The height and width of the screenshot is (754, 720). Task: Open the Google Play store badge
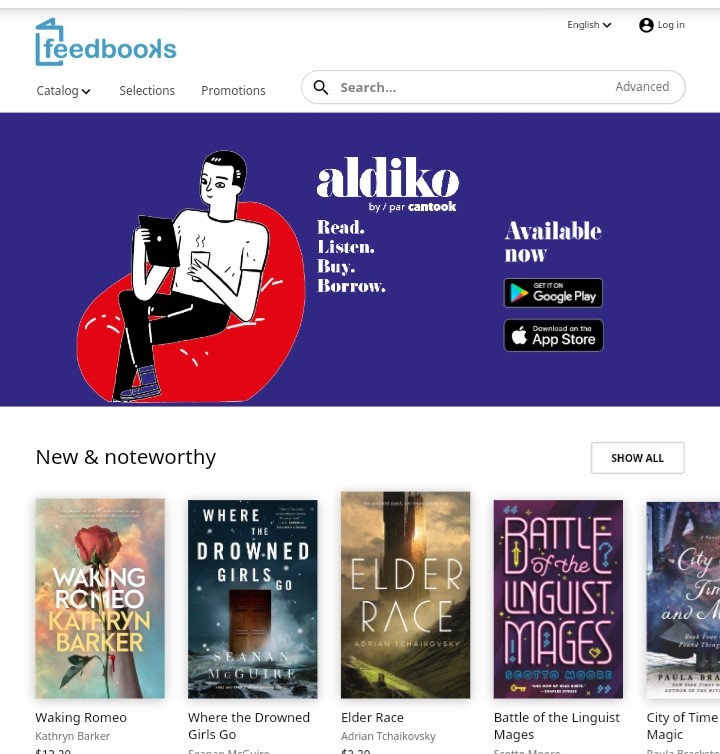[x=553, y=293]
